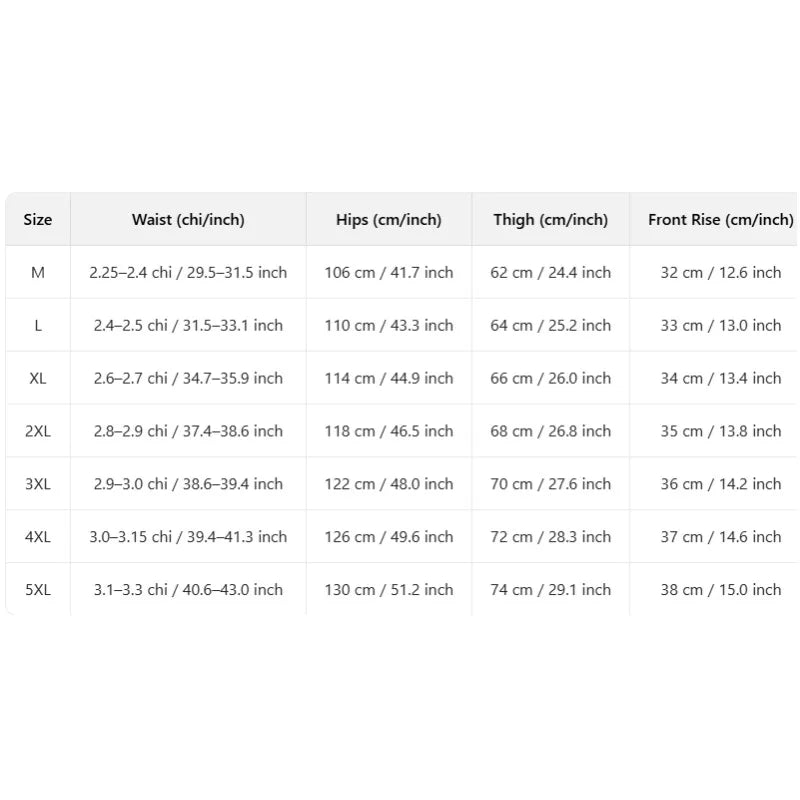Click the Thigh (cm/inch) column header
Screen dimensions: 800x800
[x=550, y=220]
